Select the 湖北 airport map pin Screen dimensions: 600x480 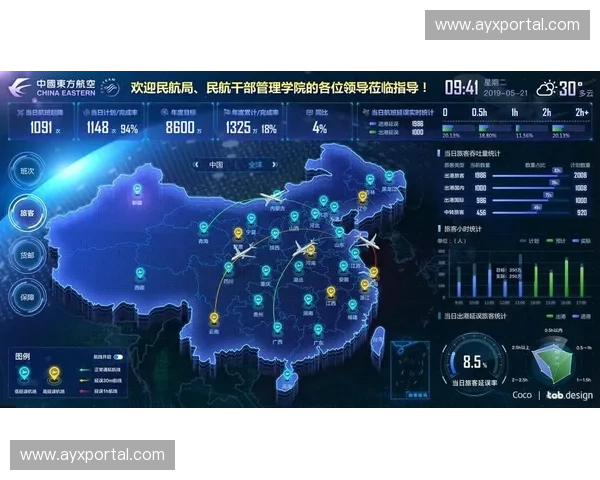click(x=298, y=267)
